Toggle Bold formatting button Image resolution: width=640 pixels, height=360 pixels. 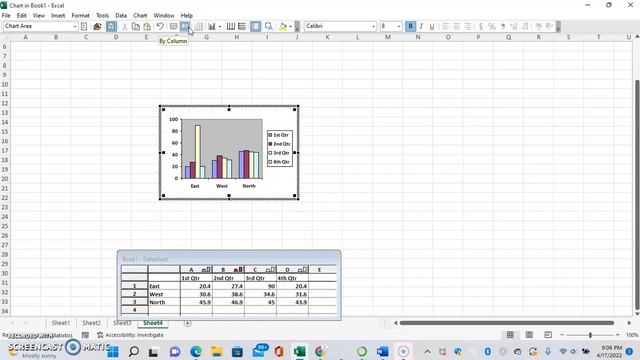coord(410,26)
